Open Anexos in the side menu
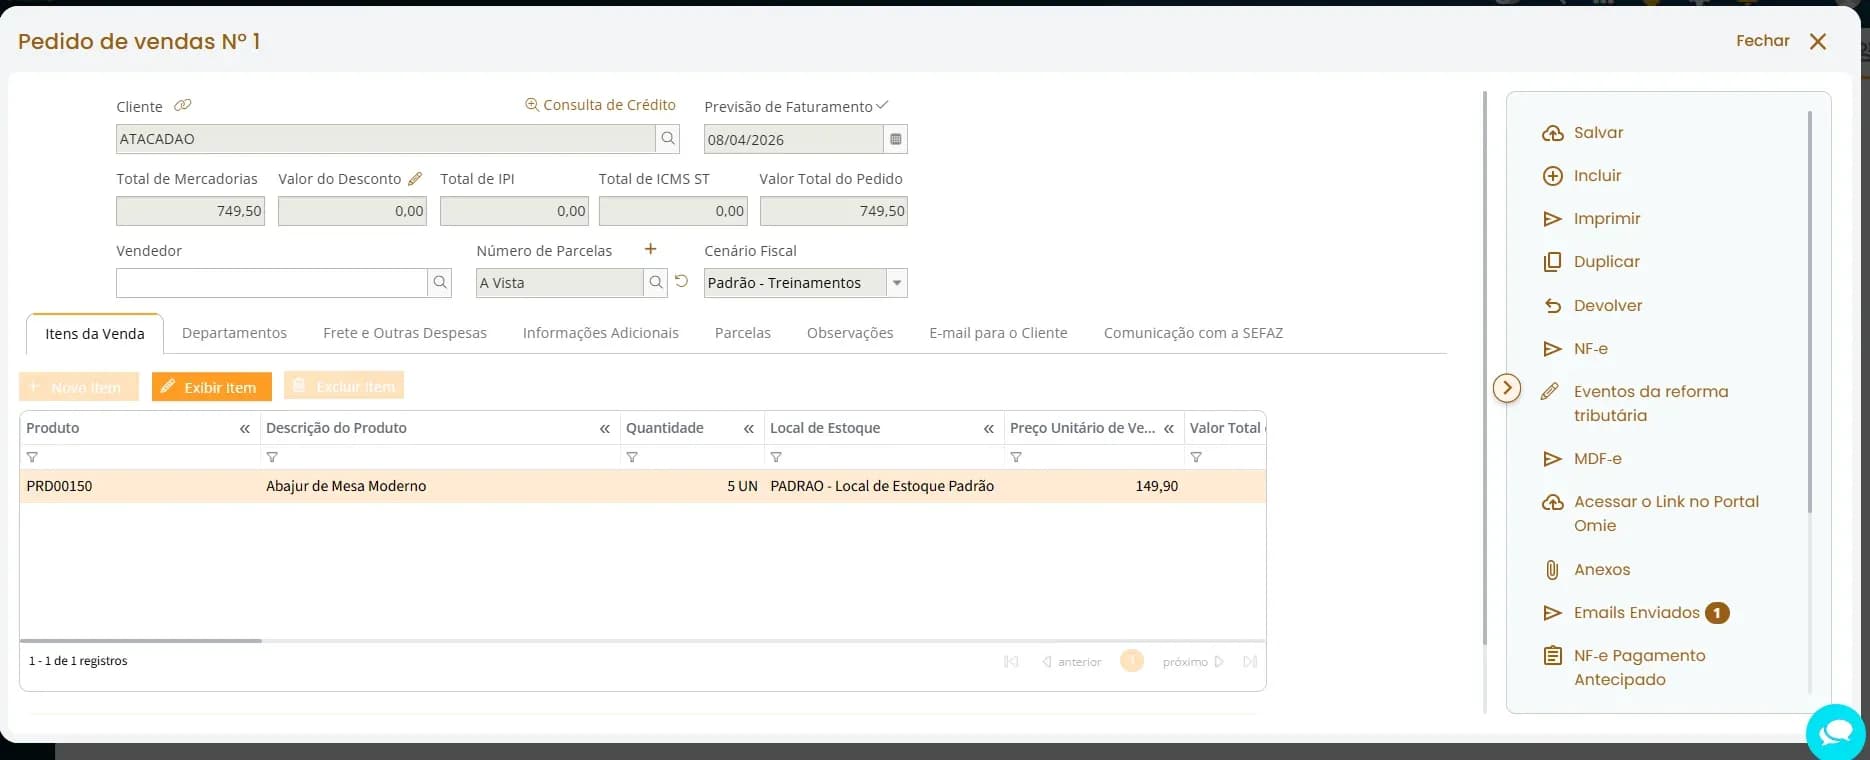This screenshot has height=760, width=1870. [x=1586, y=570]
